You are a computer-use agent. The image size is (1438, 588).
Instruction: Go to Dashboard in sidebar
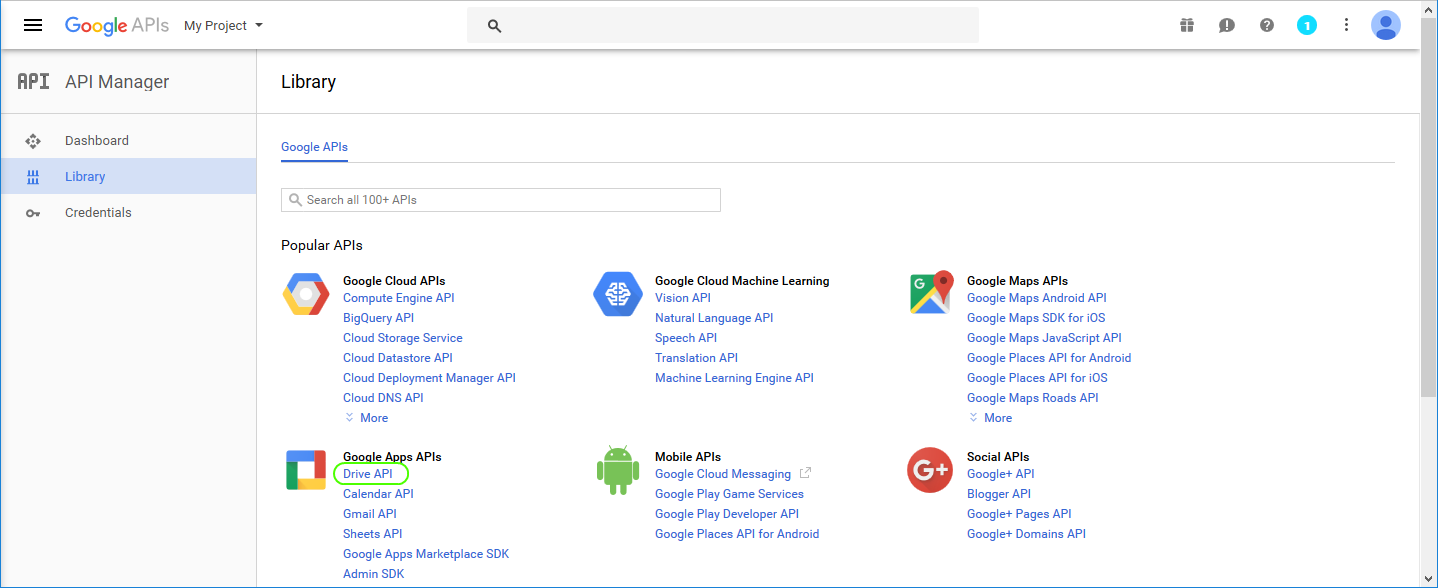click(x=97, y=141)
